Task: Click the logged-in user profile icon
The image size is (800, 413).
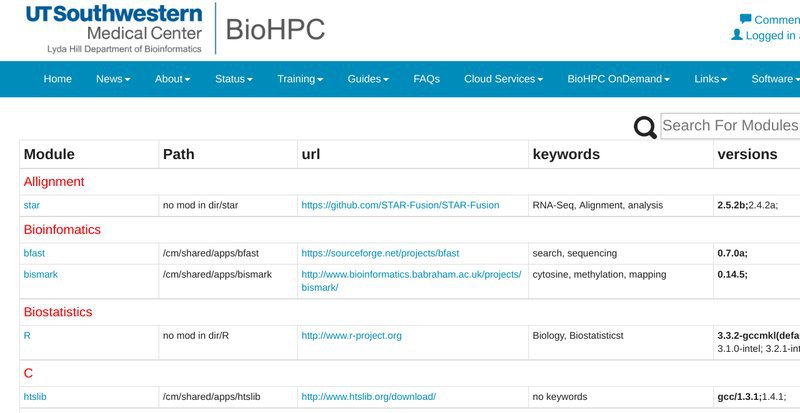Action: click(x=737, y=35)
